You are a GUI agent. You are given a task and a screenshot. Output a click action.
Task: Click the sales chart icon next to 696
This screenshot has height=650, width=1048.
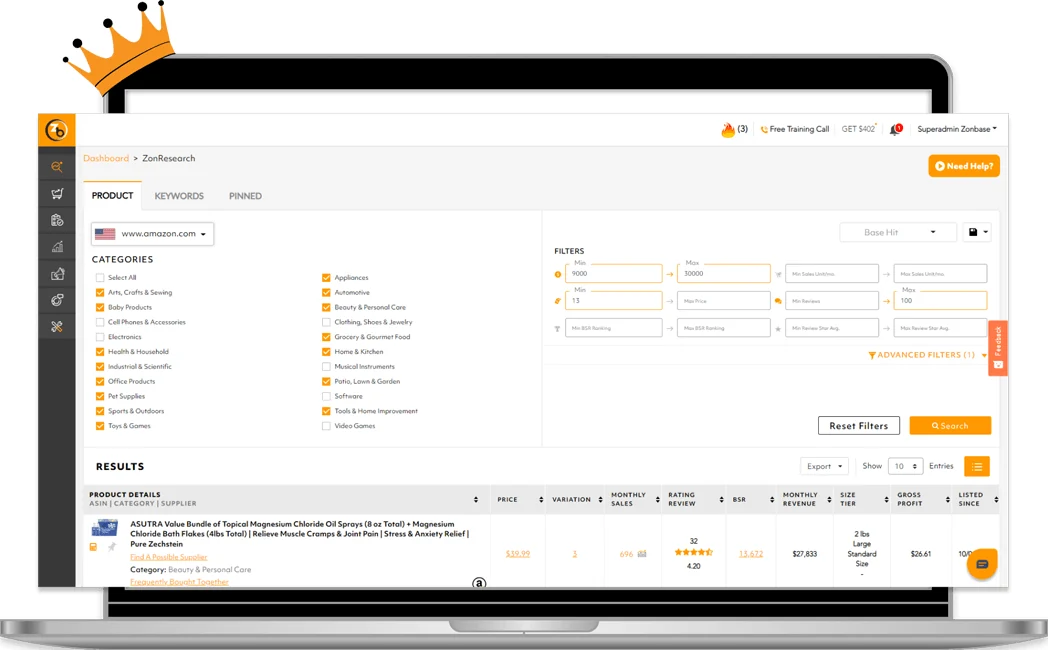(642, 554)
